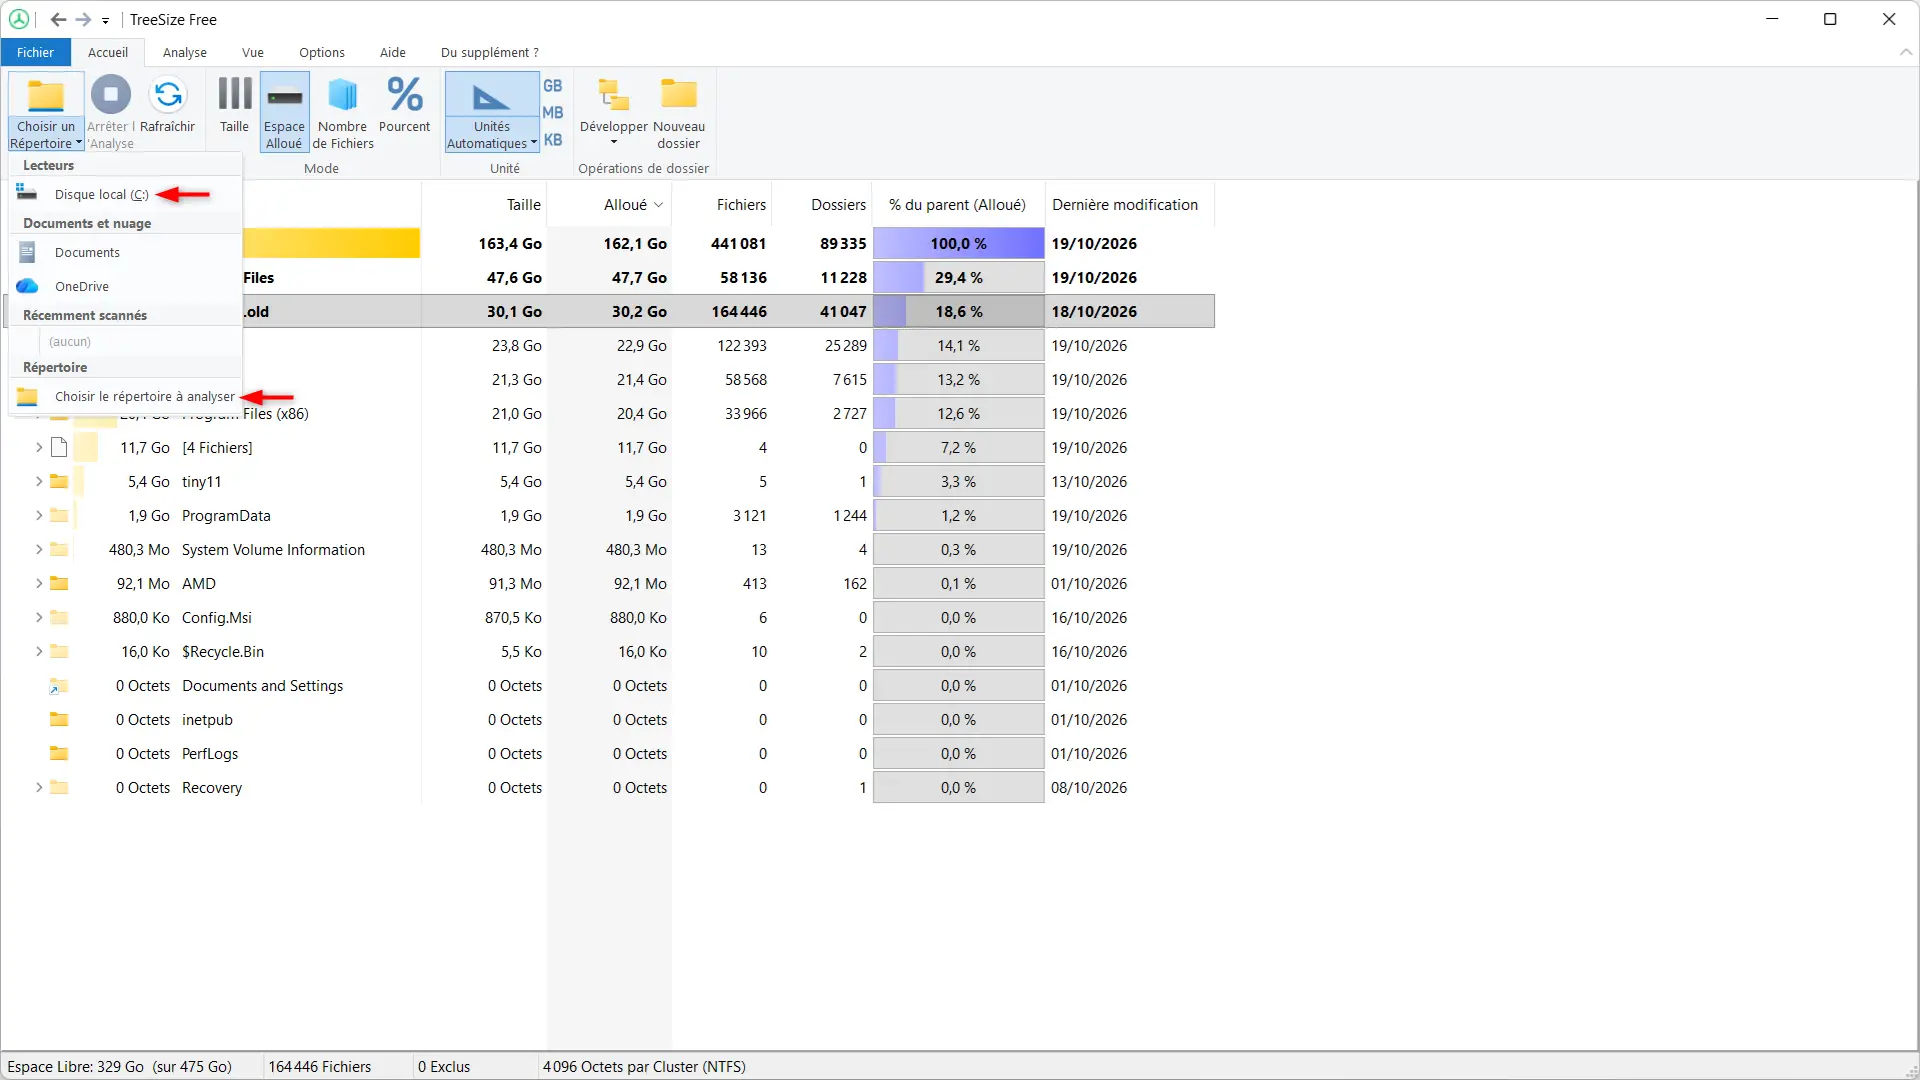Click the Nouveau dossier icon
This screenshot has height=1080, width=1920.
point(679,93)
